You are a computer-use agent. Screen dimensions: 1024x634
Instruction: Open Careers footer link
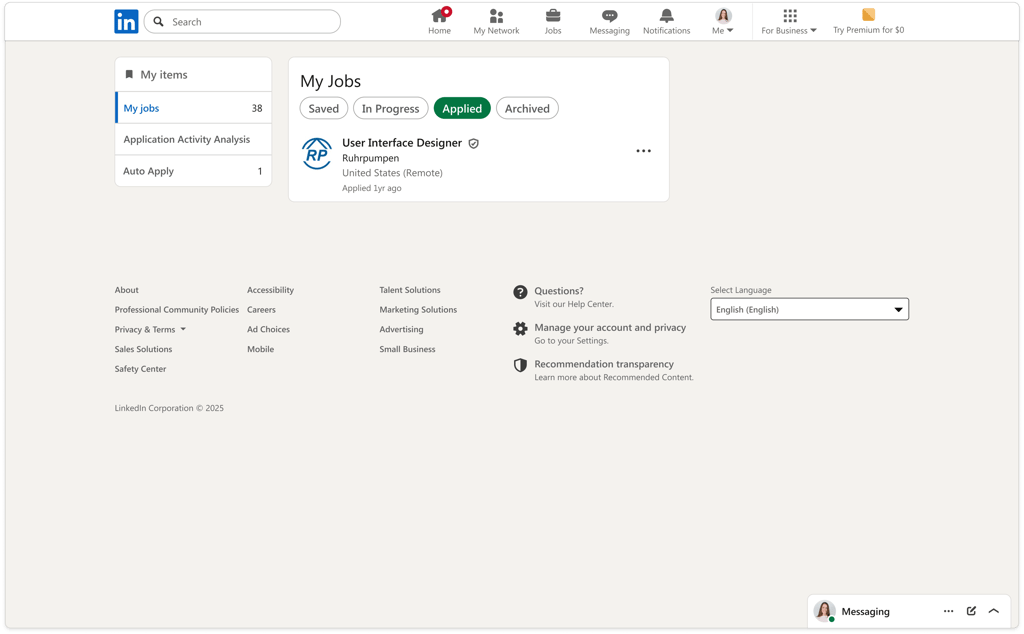(x=261, y=309)
